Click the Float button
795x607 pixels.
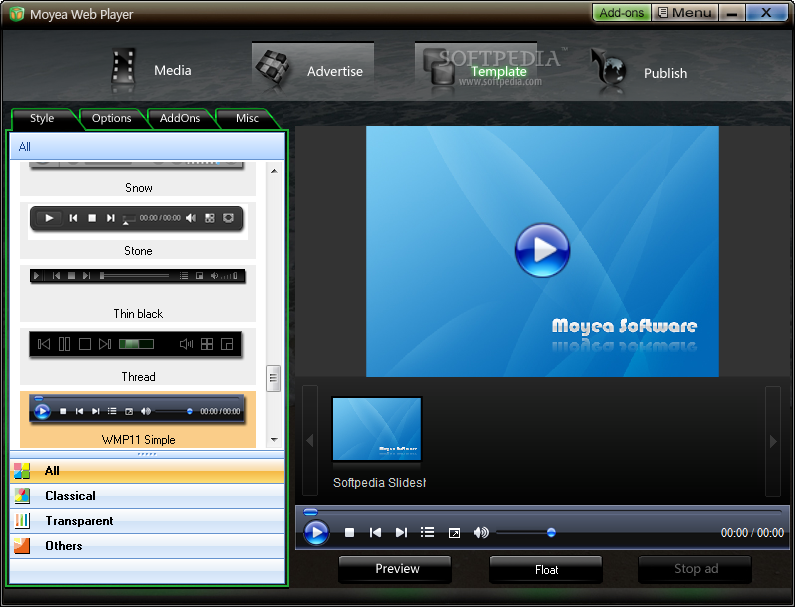click(546, 569)
